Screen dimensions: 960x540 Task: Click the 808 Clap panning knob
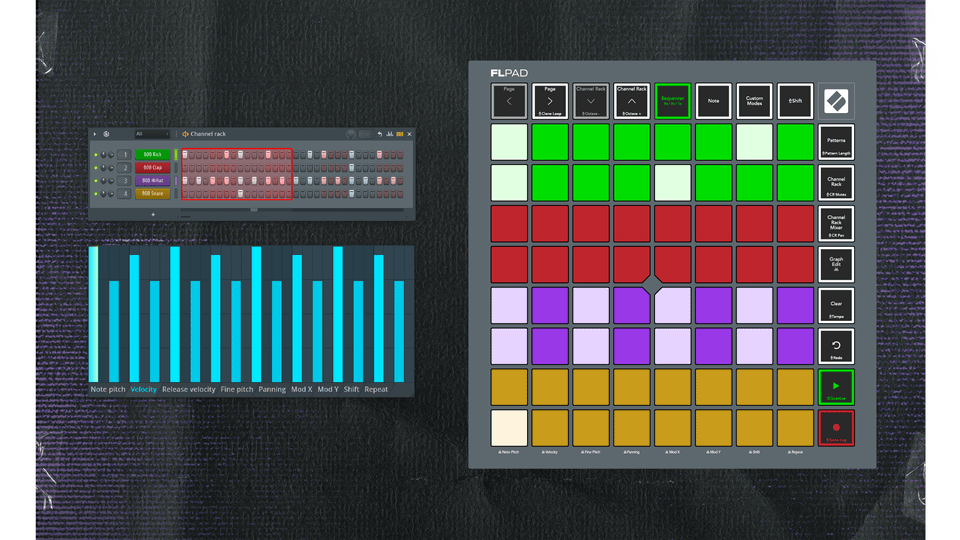pos(103,168)
